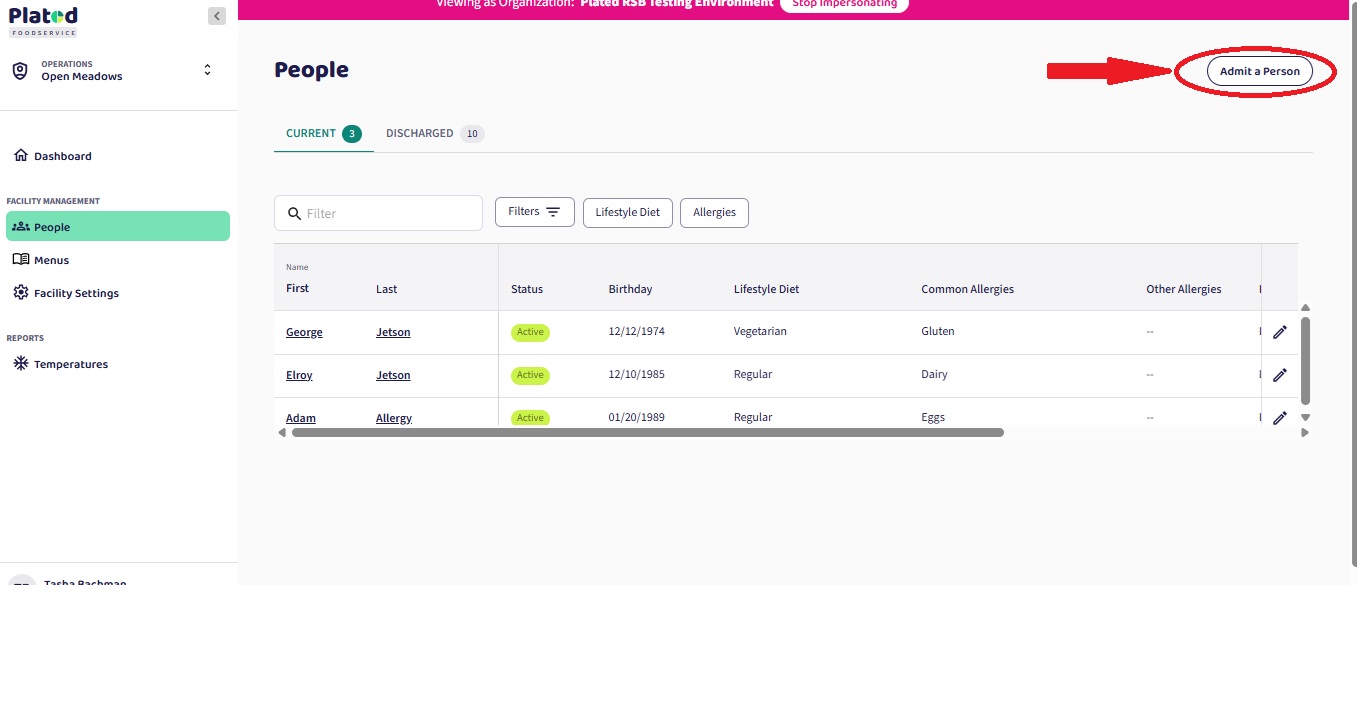This screenshot has height=720, width=1357.
Task: Click the edit pencil for George Jetson
Action: (1279, 332)
